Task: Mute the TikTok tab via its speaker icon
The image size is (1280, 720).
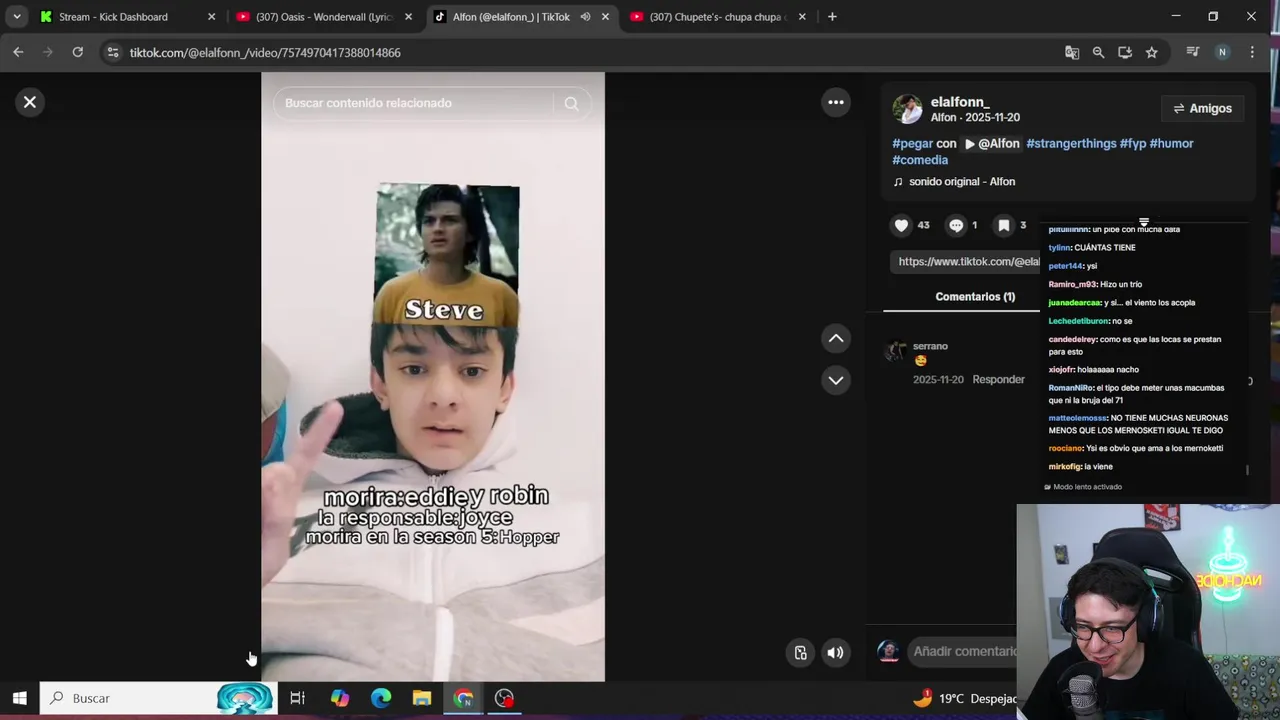Action: [x=585, y=17]
